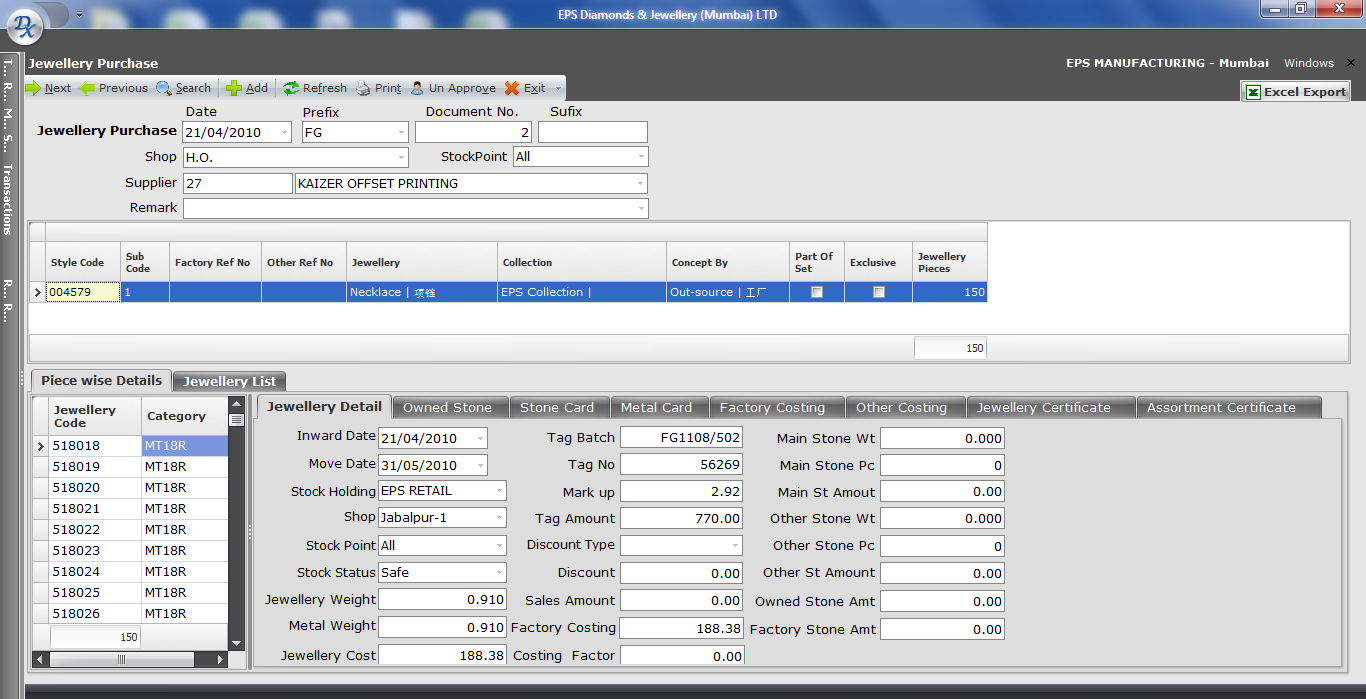Screen dimensions: 1366x699
Task: Click Un Approve in the toolbar
Action: (x=453, y=88)
